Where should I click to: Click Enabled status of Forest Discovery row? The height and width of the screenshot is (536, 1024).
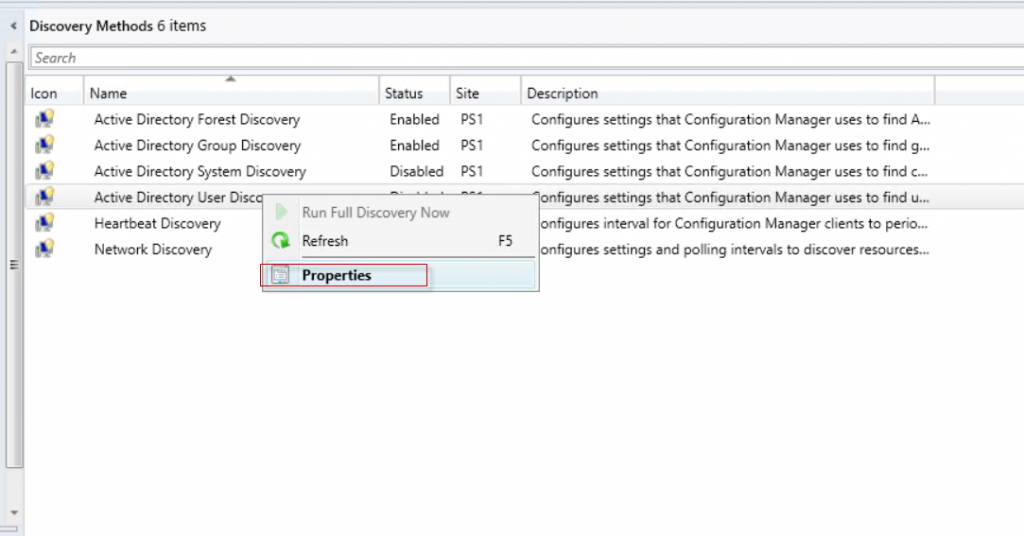415,119
